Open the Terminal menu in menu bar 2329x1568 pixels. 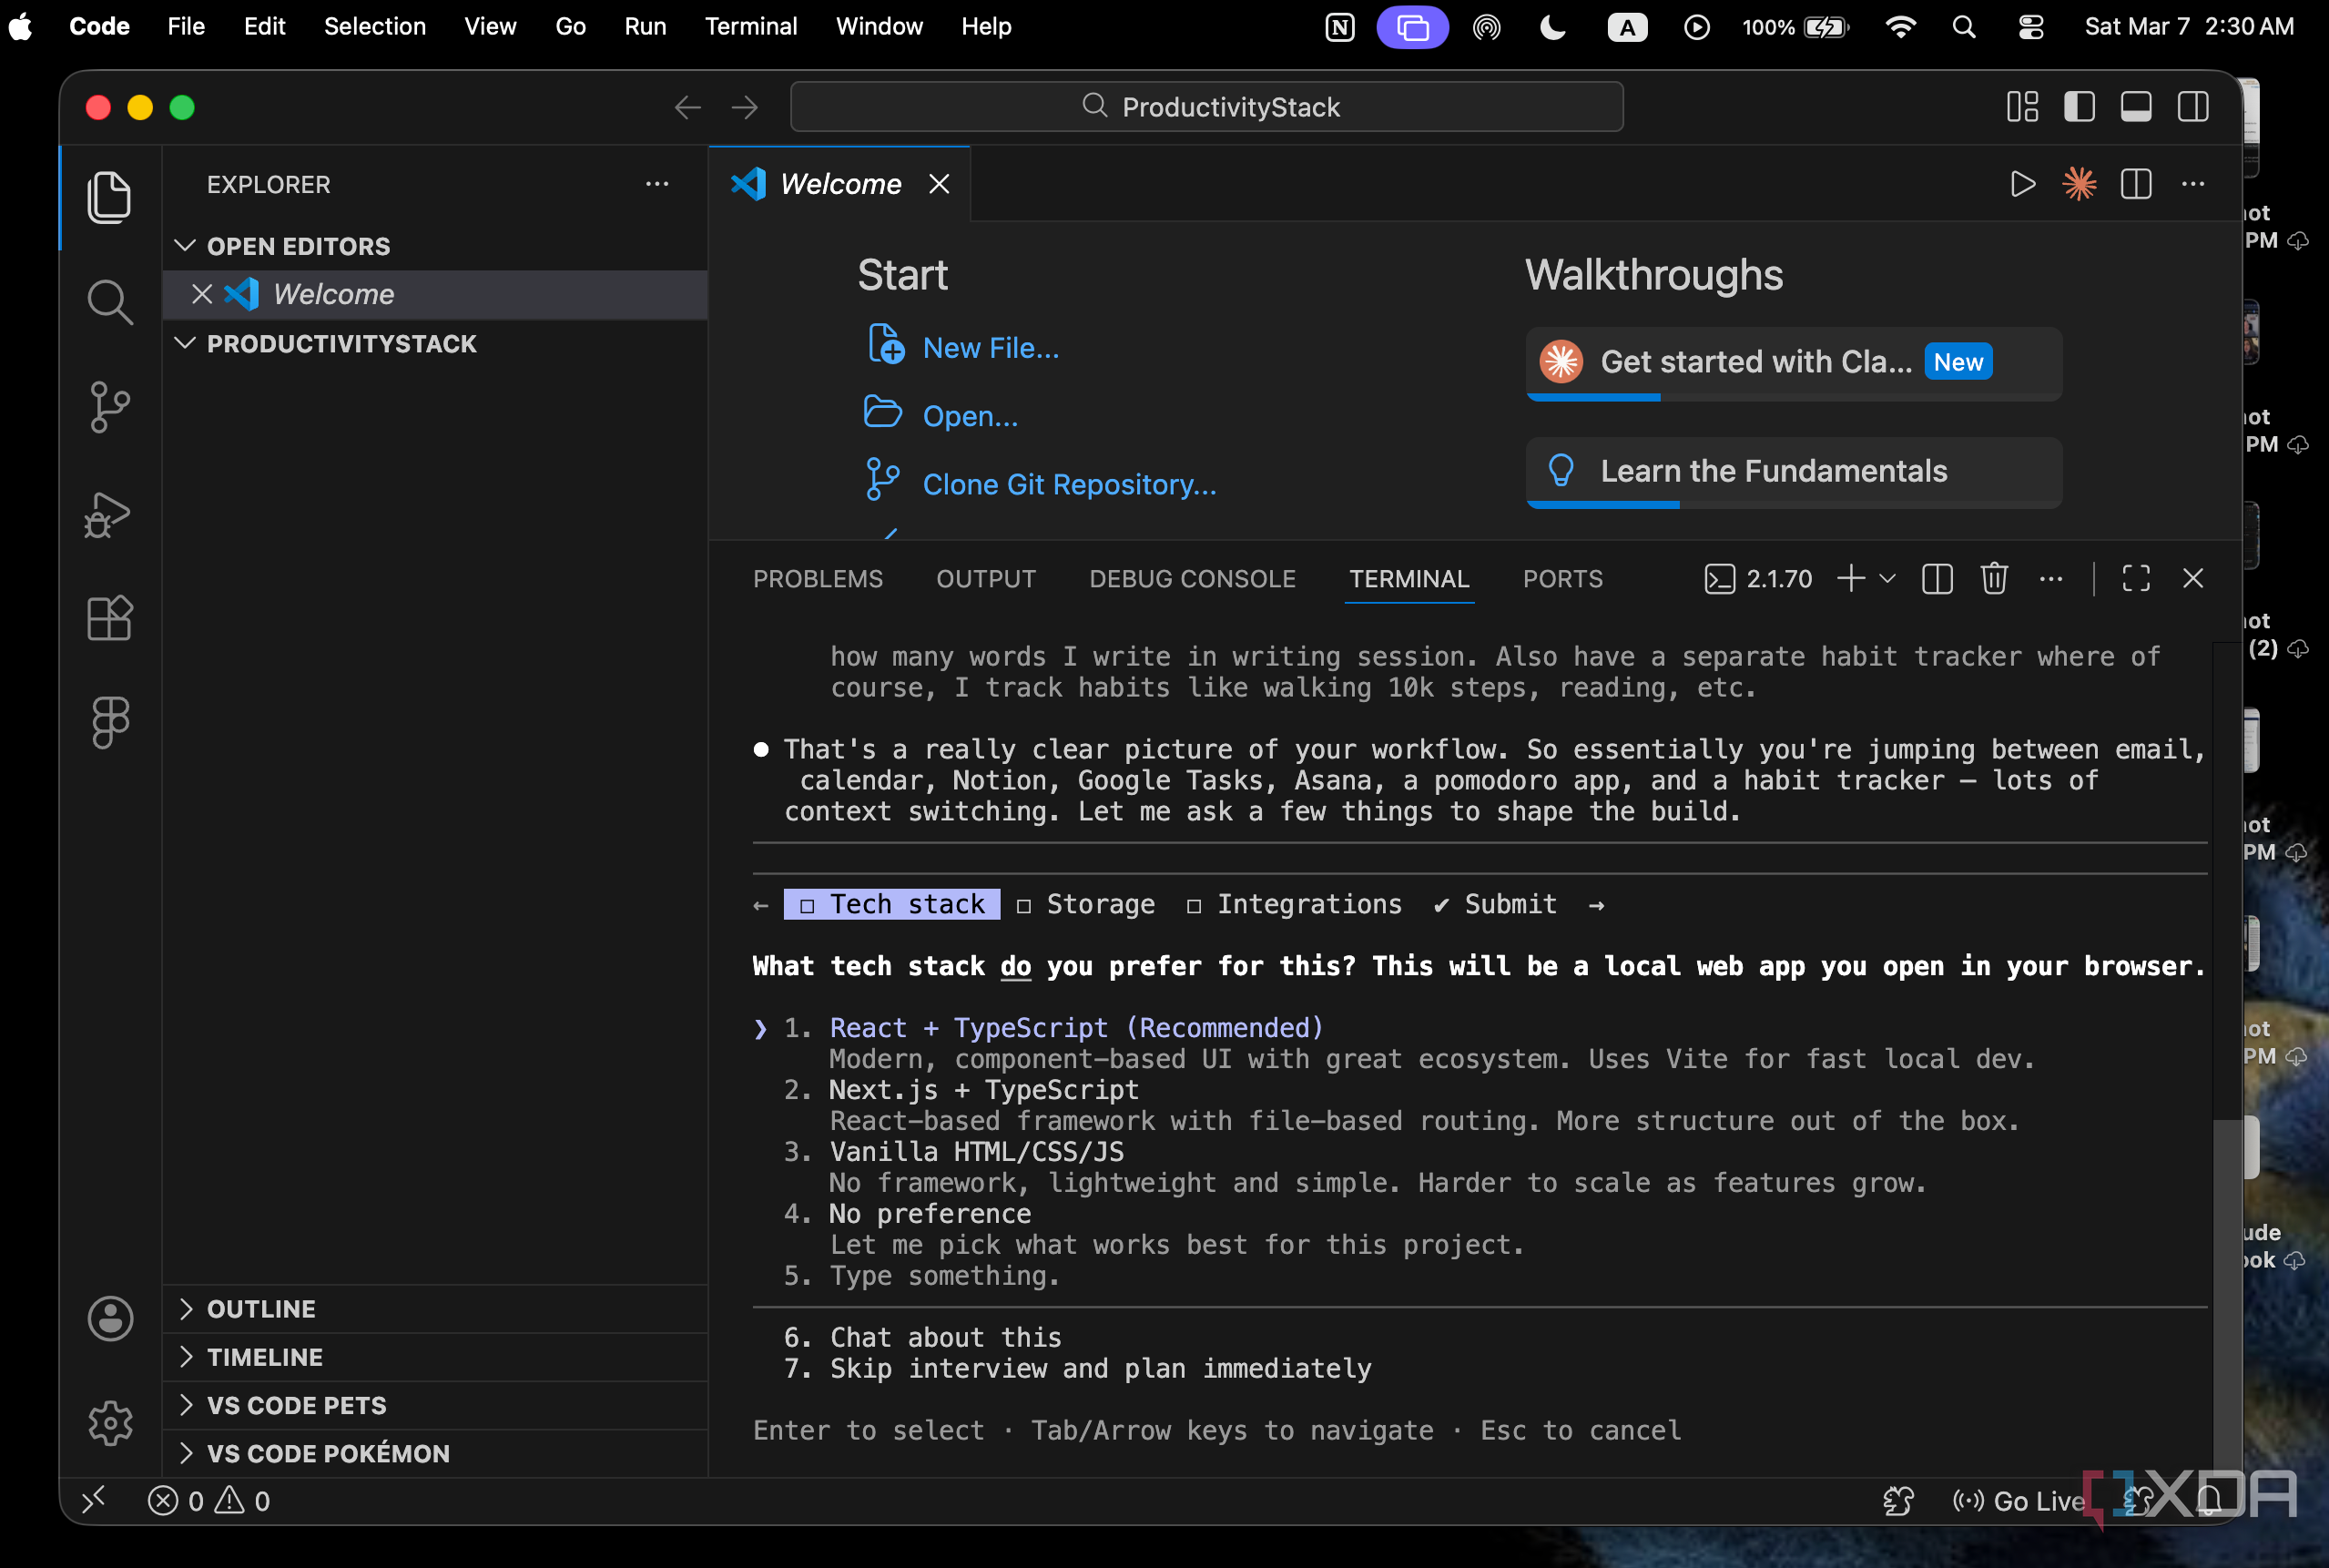coord(750,27)
